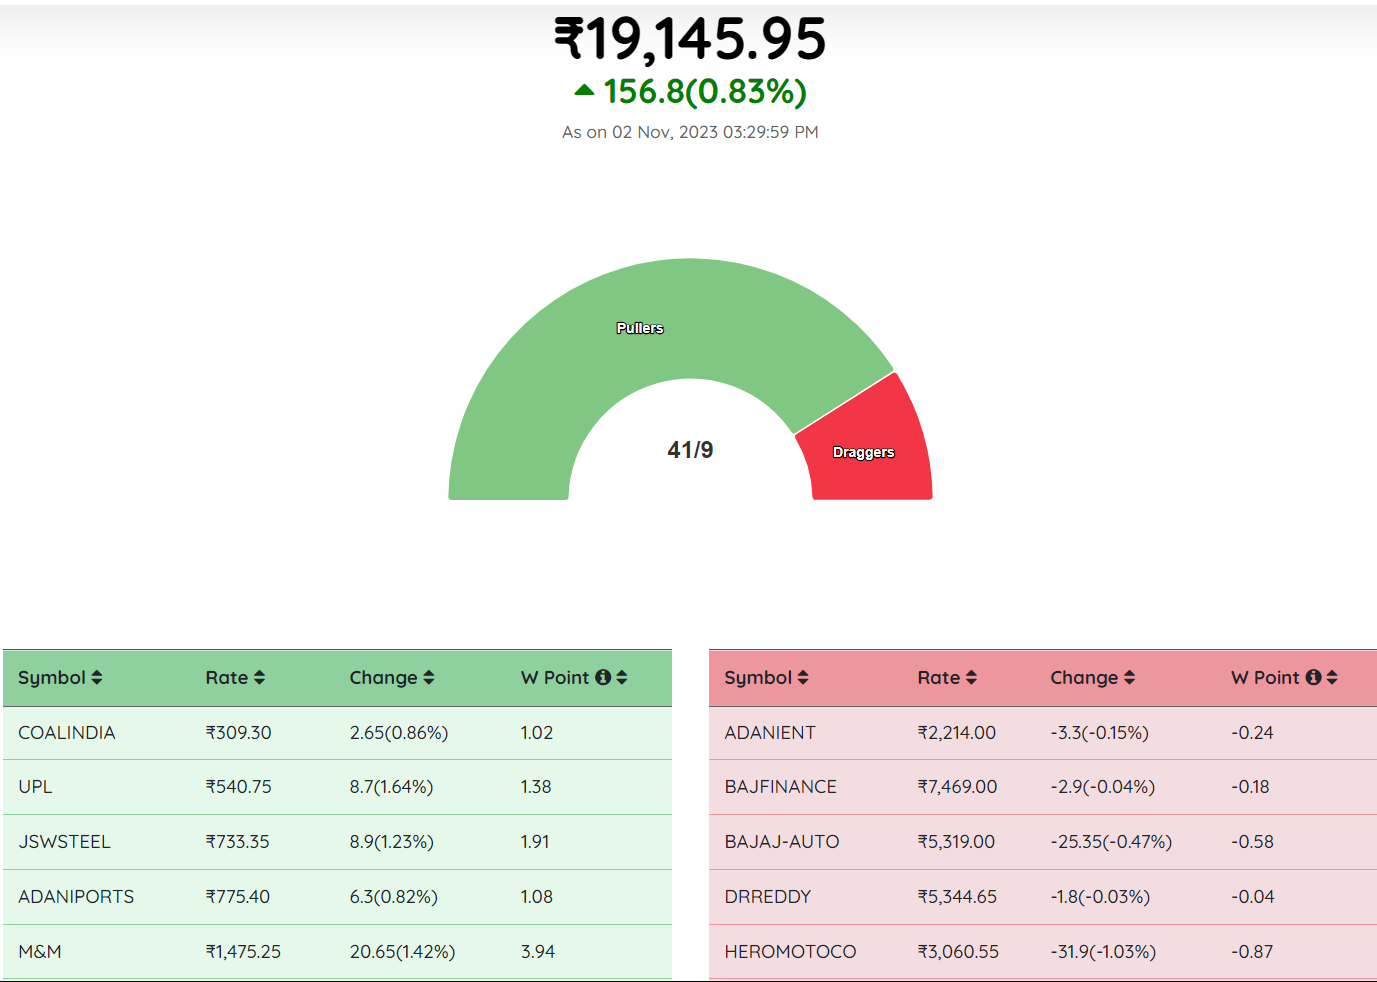Select DRREDDY symbol

point(768,897)
